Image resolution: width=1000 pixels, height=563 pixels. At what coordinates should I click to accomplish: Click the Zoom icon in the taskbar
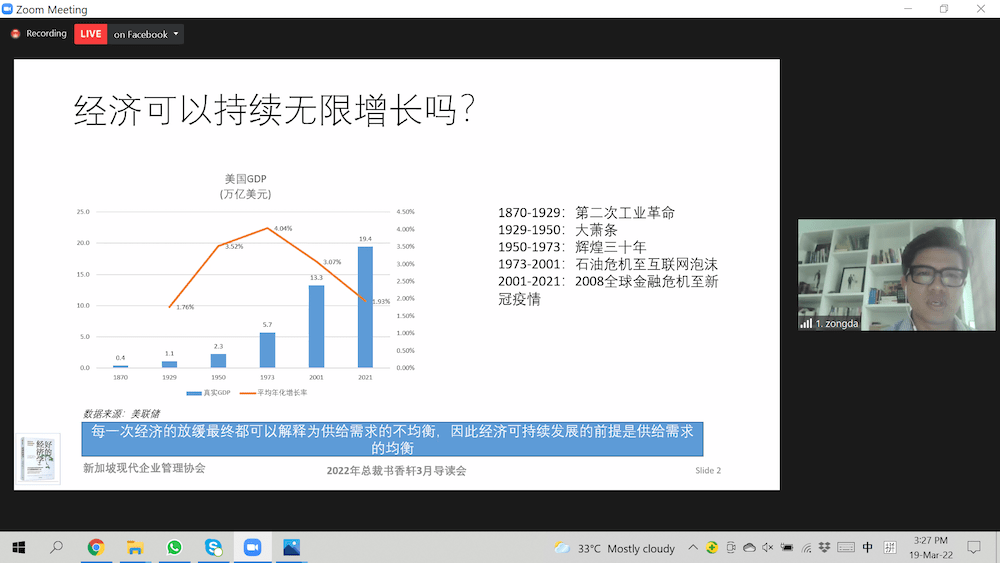252,547
